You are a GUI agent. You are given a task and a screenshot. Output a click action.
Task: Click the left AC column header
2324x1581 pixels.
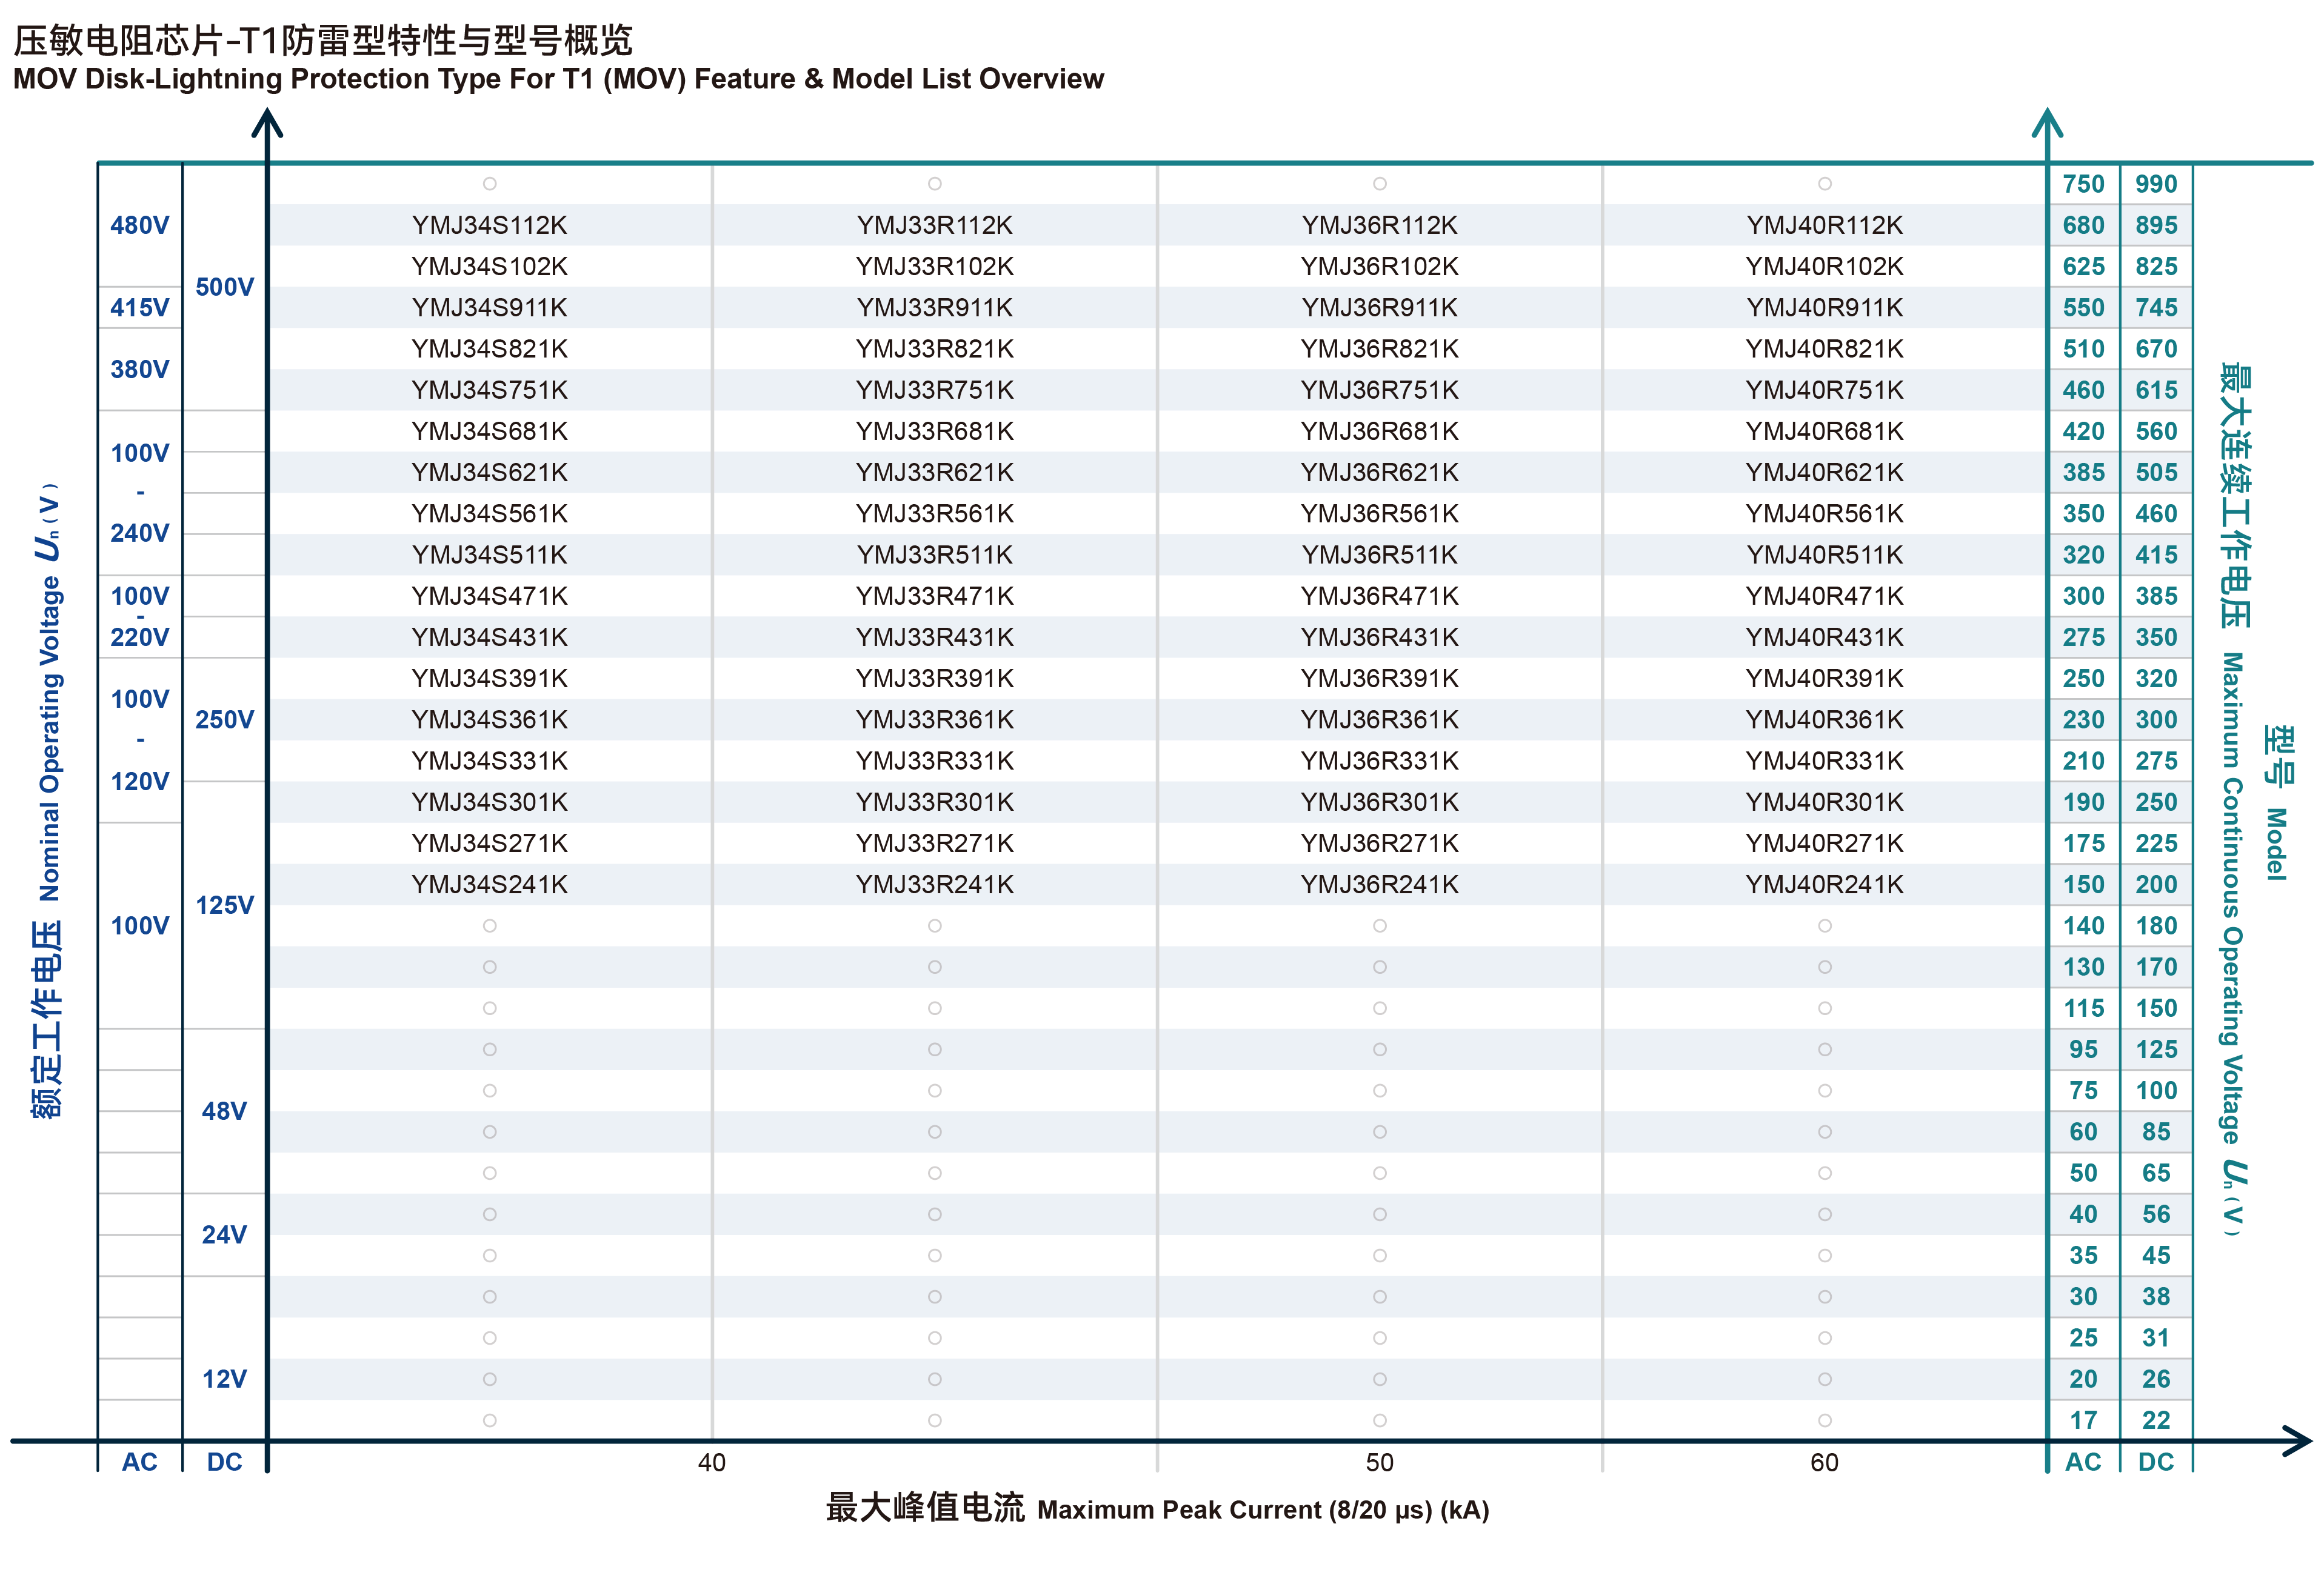coord(139,1462)
